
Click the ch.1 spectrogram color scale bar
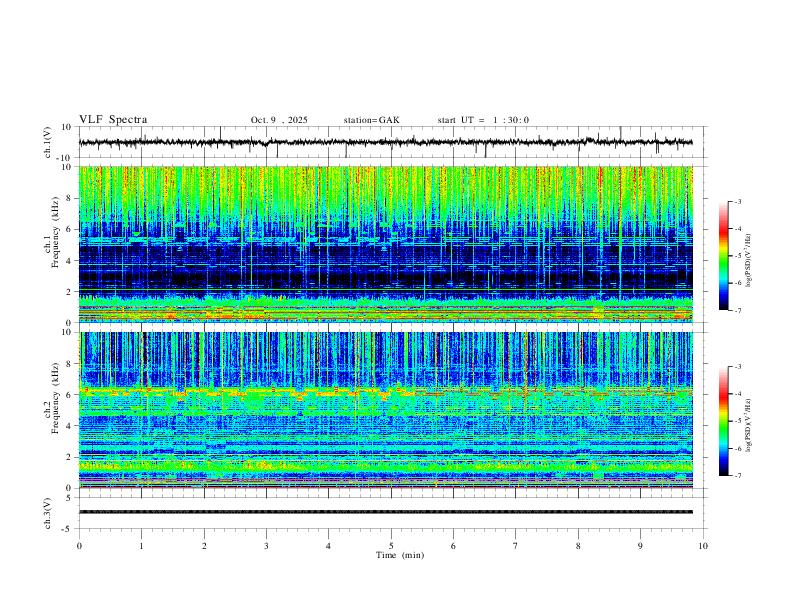724,256
